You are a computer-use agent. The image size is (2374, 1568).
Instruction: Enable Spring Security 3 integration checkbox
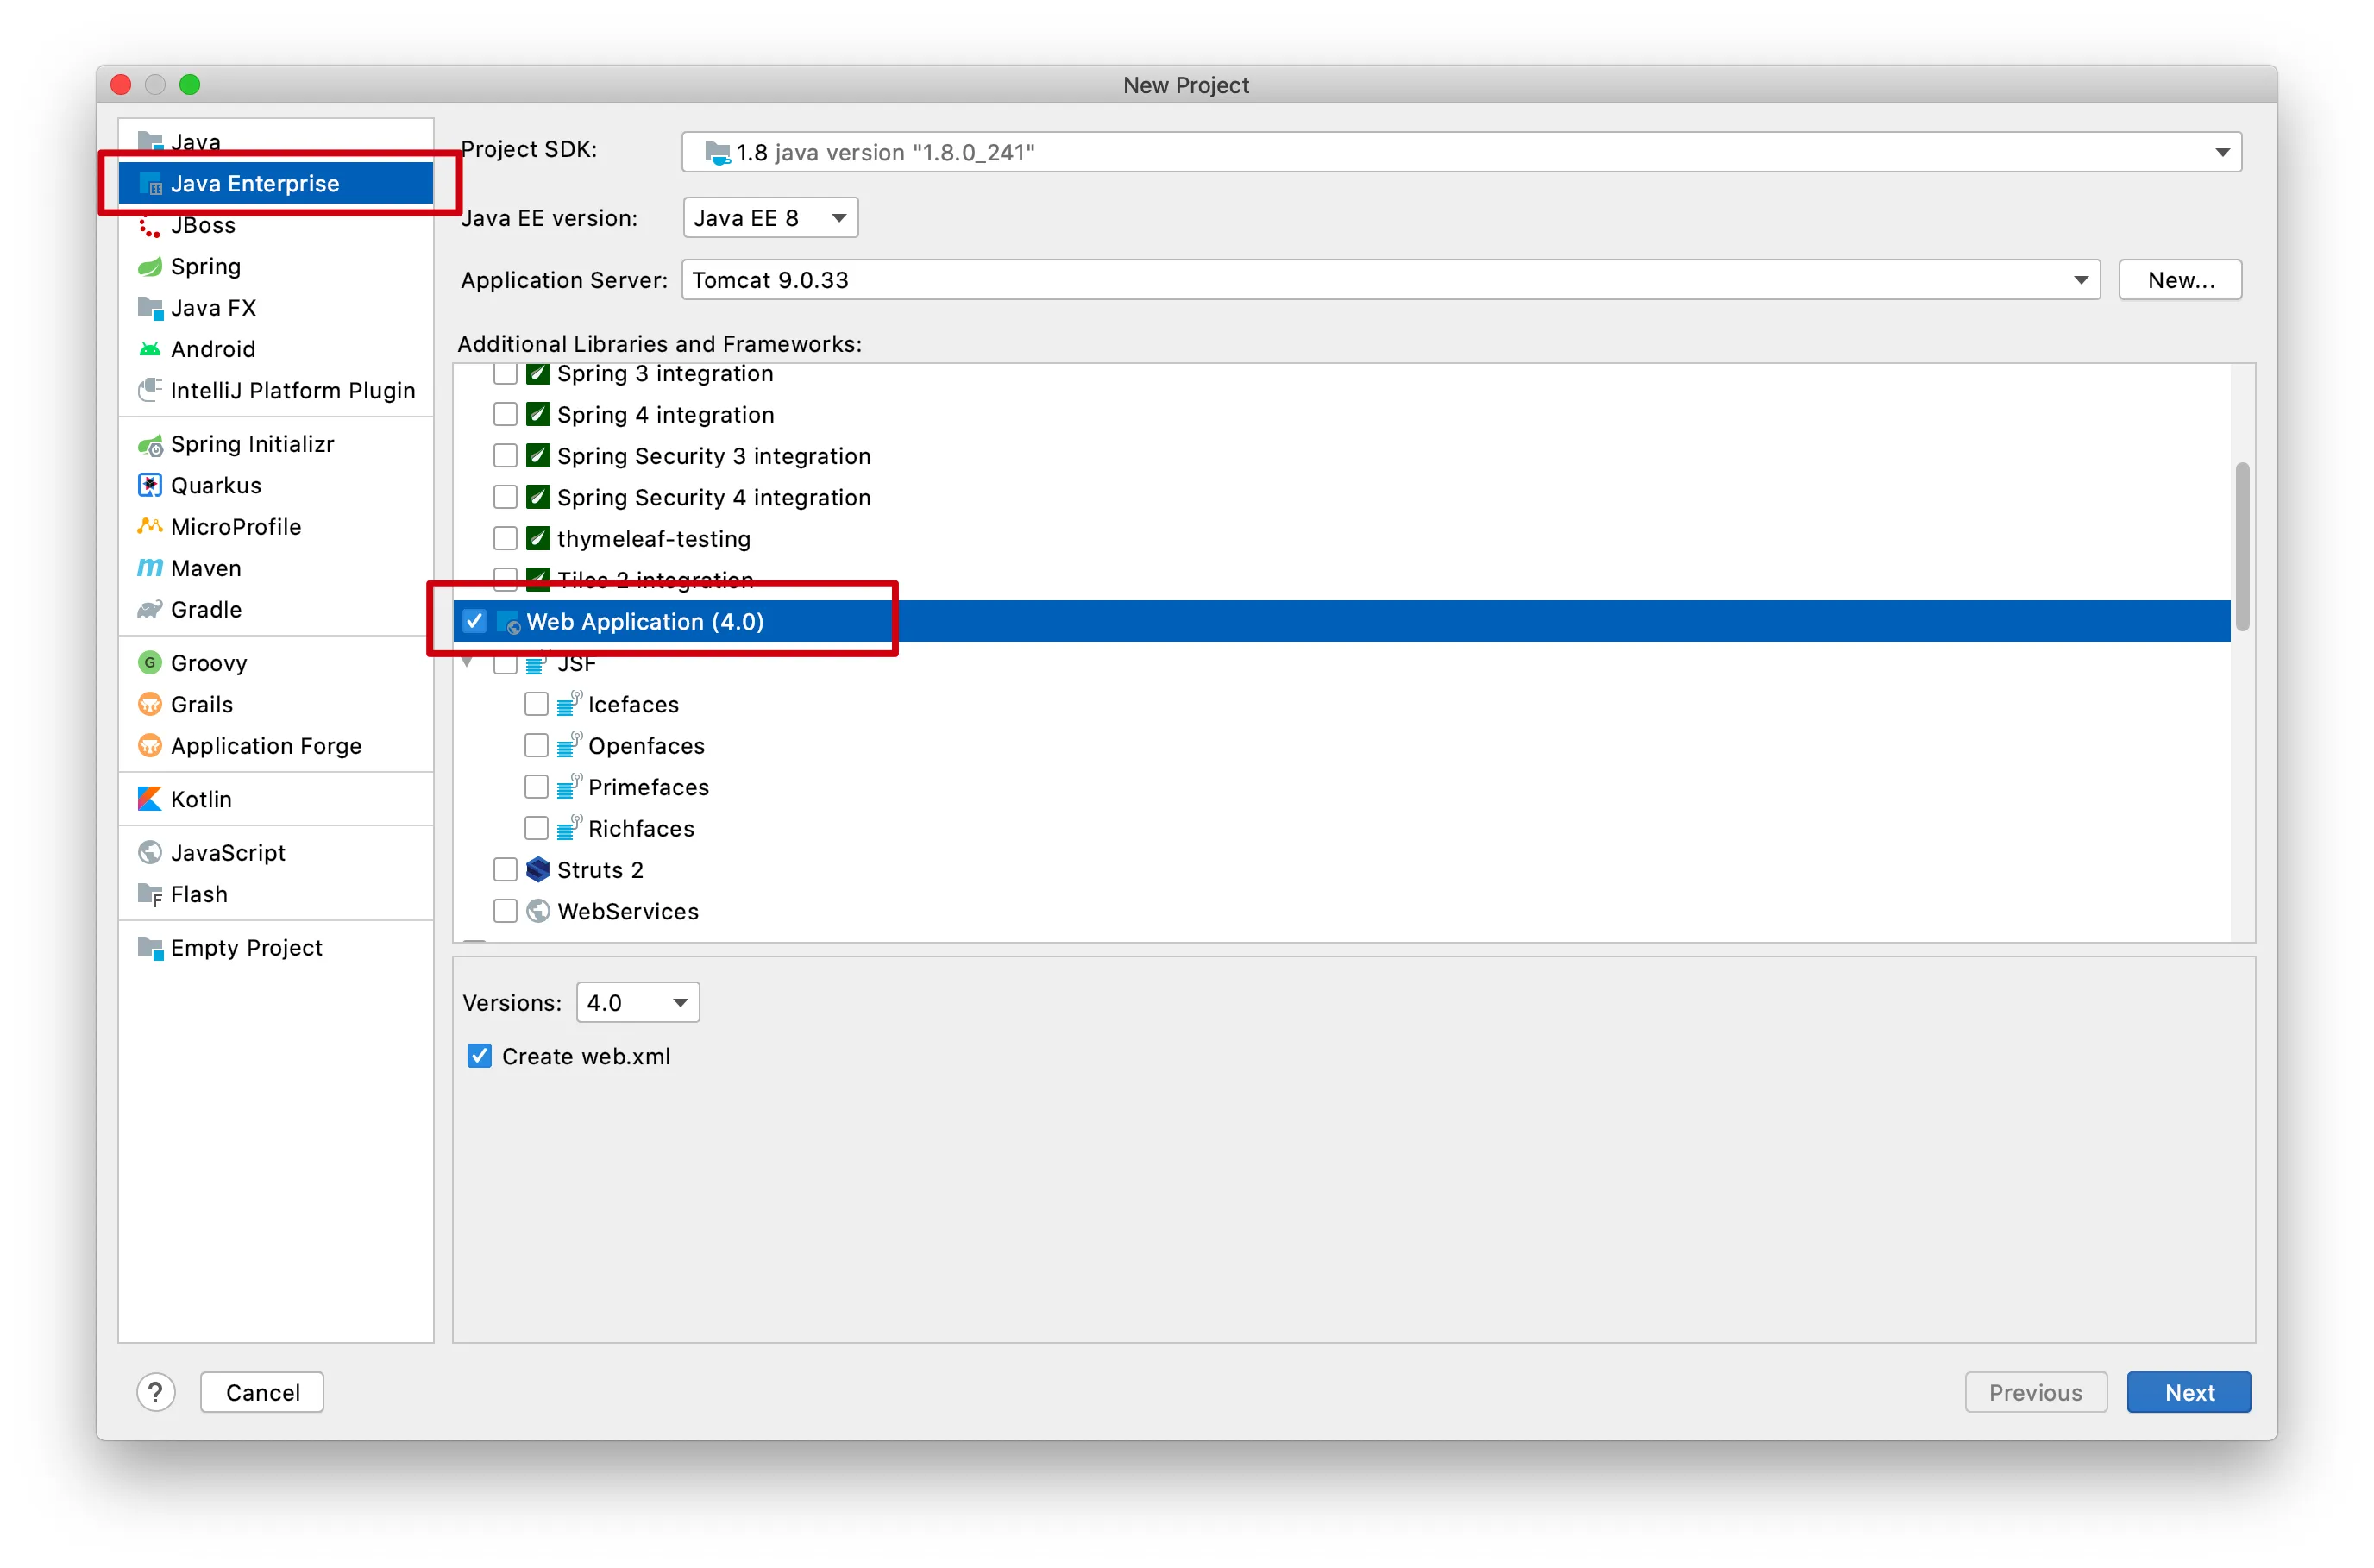tap(505, 456)
